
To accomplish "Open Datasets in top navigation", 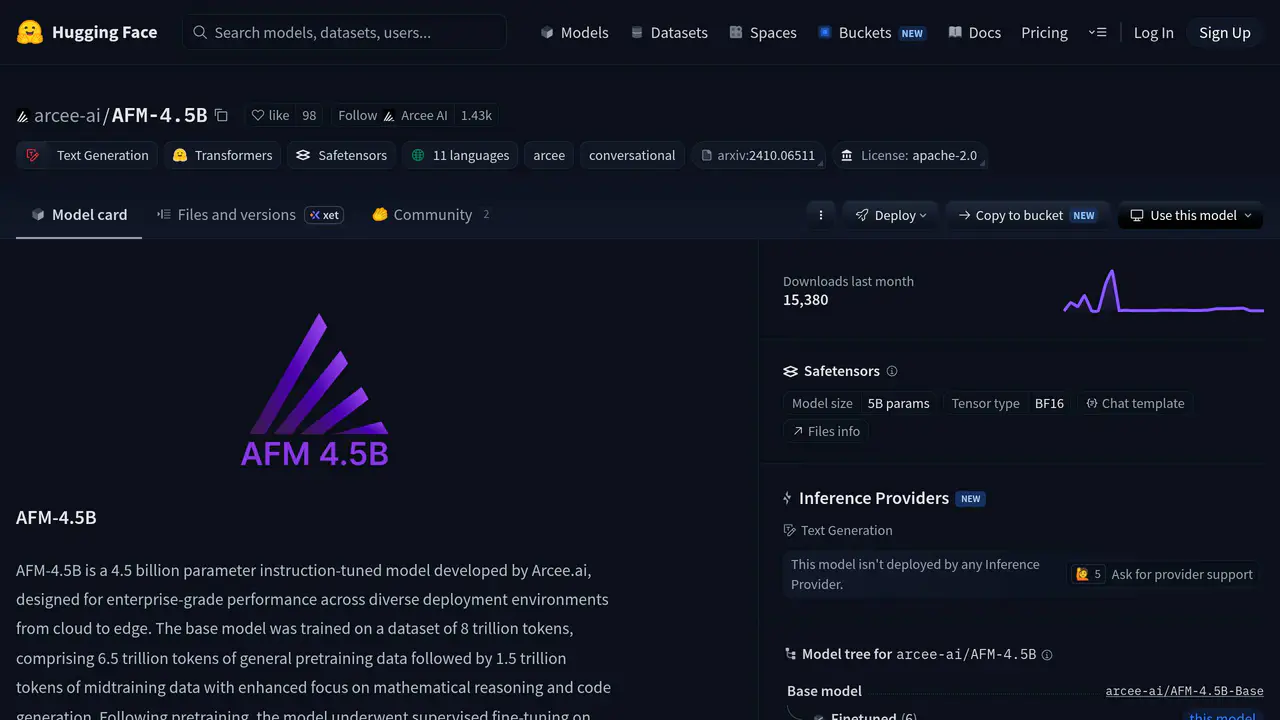I will tap(669, 32).
